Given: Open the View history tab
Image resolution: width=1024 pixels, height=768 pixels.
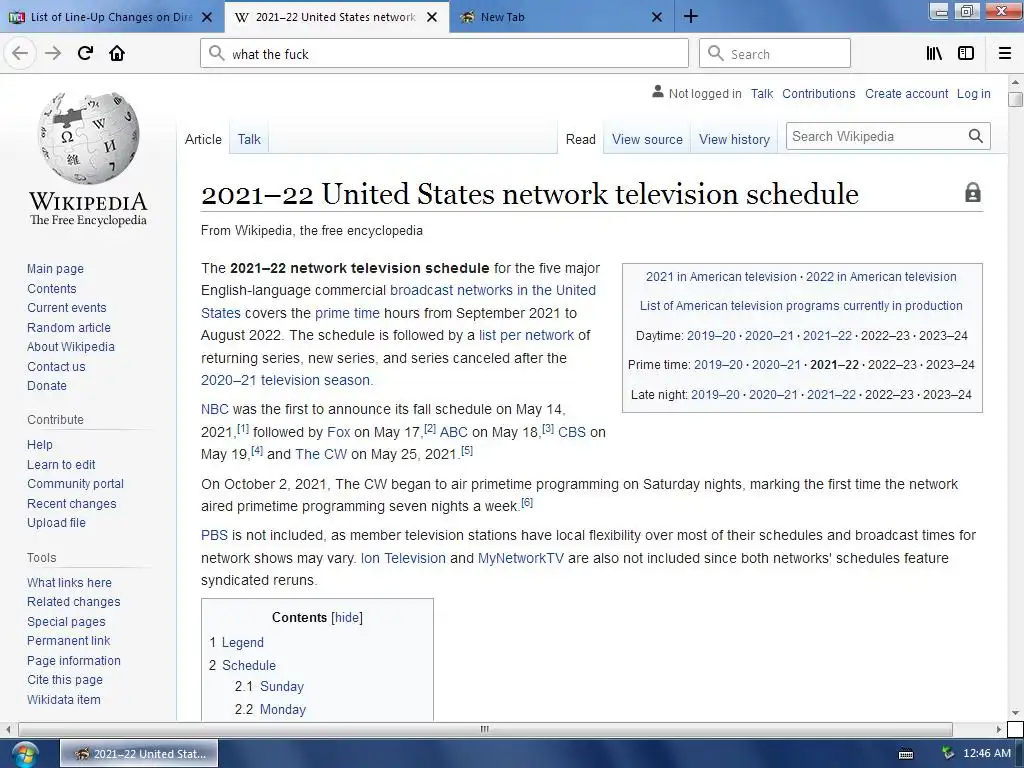Looking at the screenshot, I should pos(735,139).
